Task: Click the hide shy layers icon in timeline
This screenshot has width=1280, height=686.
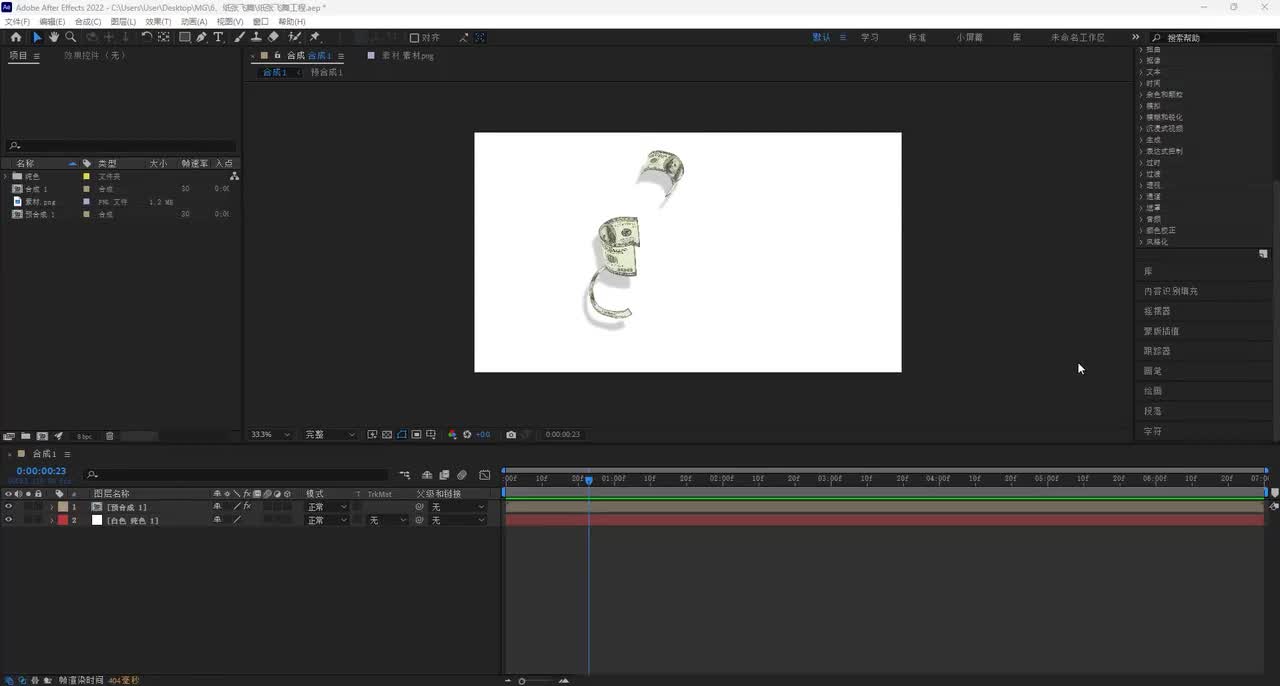Action: point(427,475)
